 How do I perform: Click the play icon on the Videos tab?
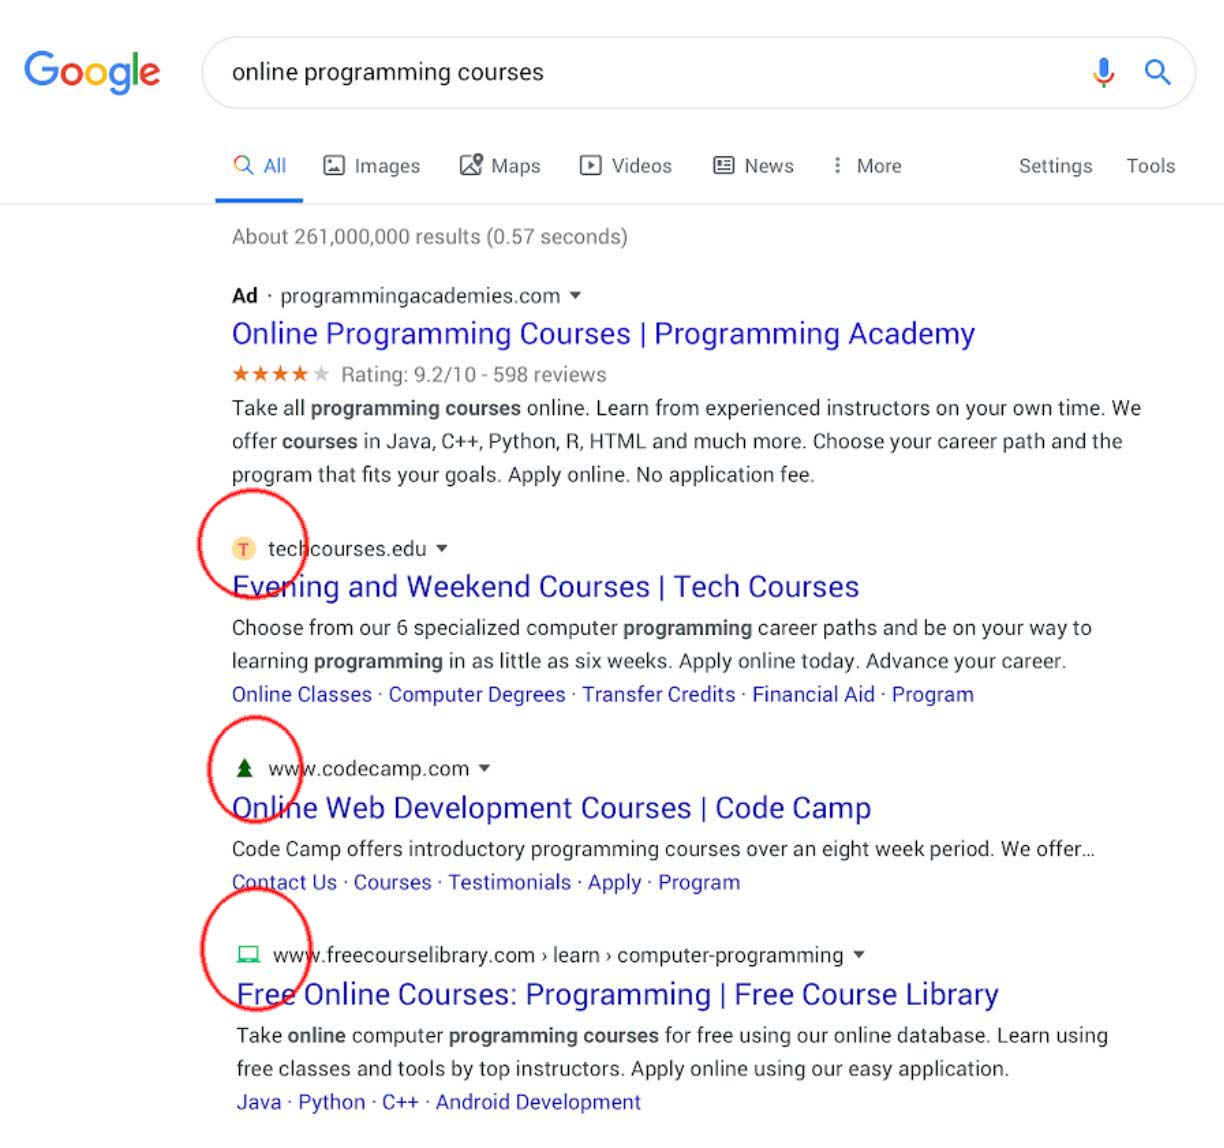(x=592, y=164)
